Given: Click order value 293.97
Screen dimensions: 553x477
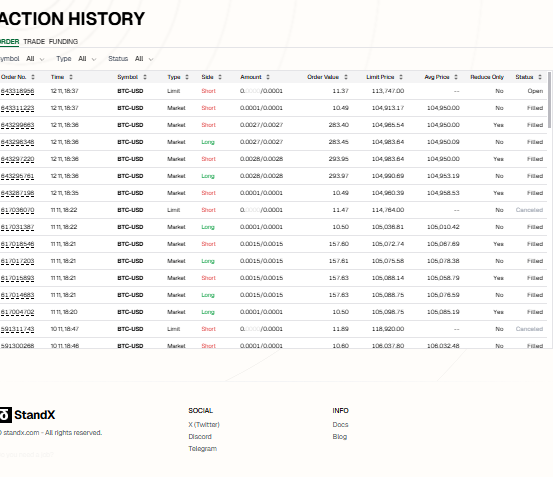Looking at the screenshot, I should pyautogui.click(x=339, y=176).
